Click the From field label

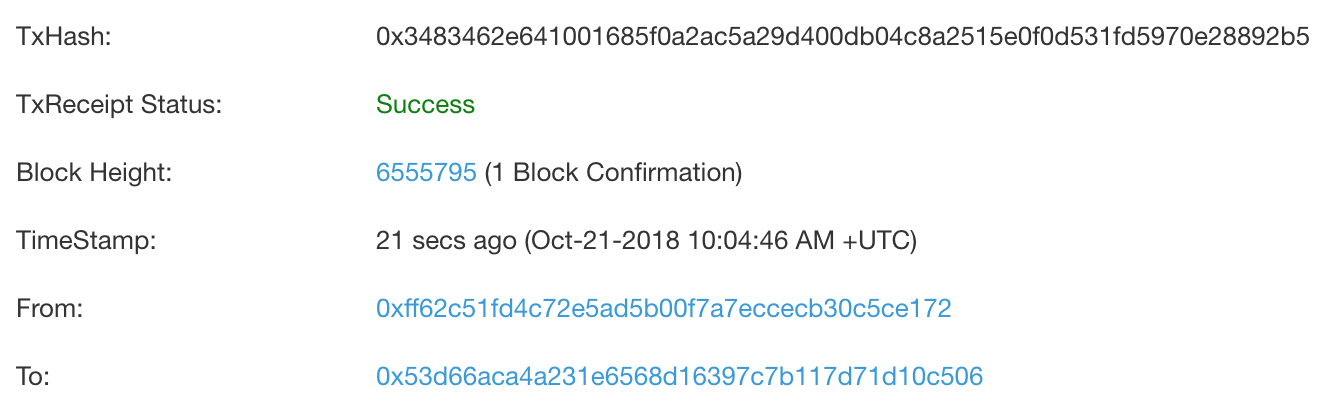49,309
